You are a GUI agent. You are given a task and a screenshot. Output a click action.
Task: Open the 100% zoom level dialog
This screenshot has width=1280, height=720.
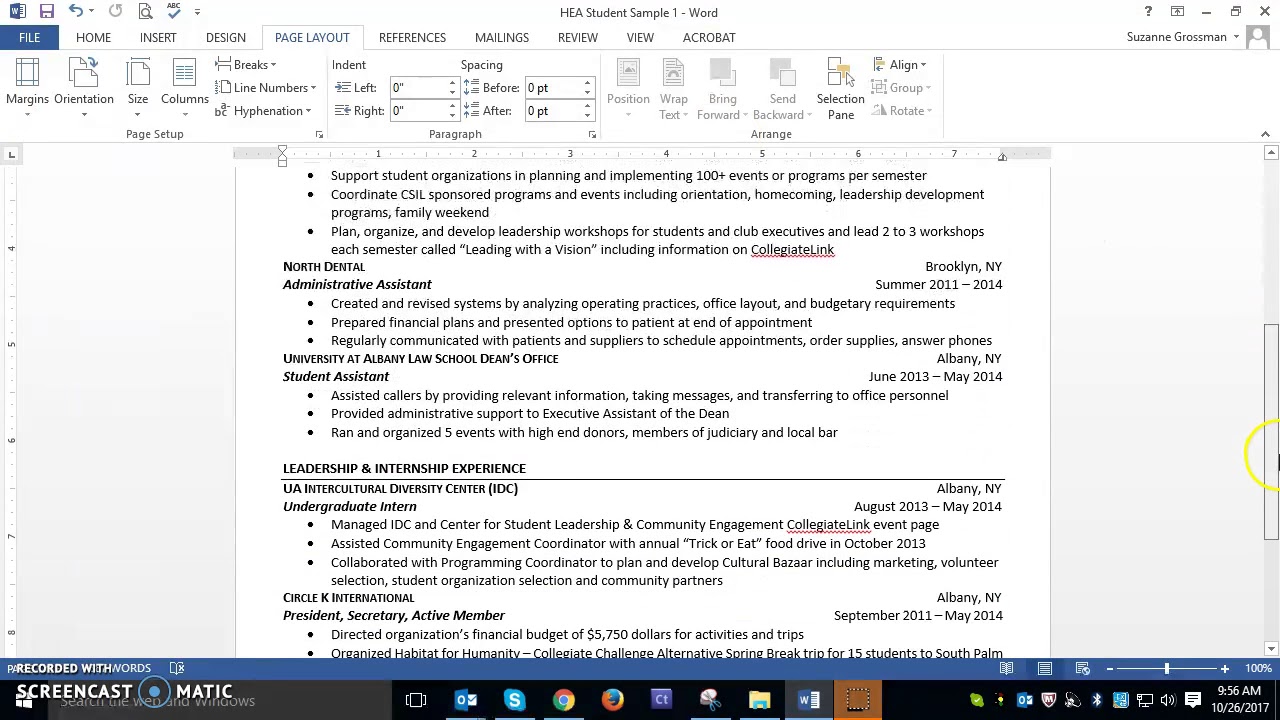click(x=1258, y=668)
